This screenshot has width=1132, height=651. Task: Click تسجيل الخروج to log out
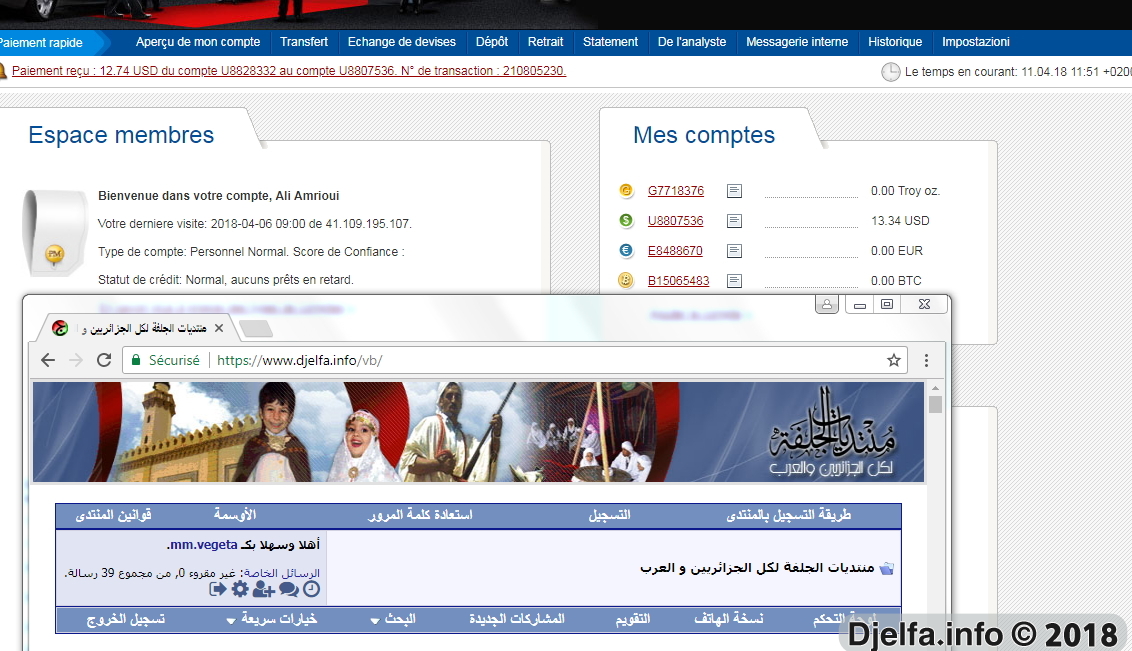click(126, 619)
